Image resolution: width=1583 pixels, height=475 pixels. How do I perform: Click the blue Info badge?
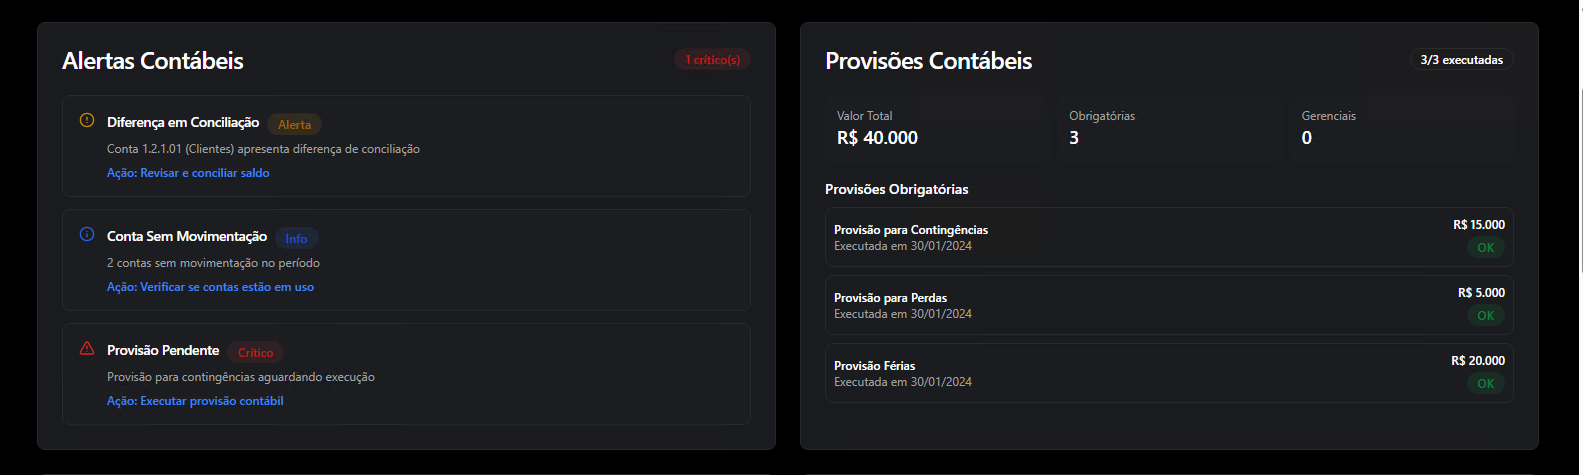[x=296, y=239]
